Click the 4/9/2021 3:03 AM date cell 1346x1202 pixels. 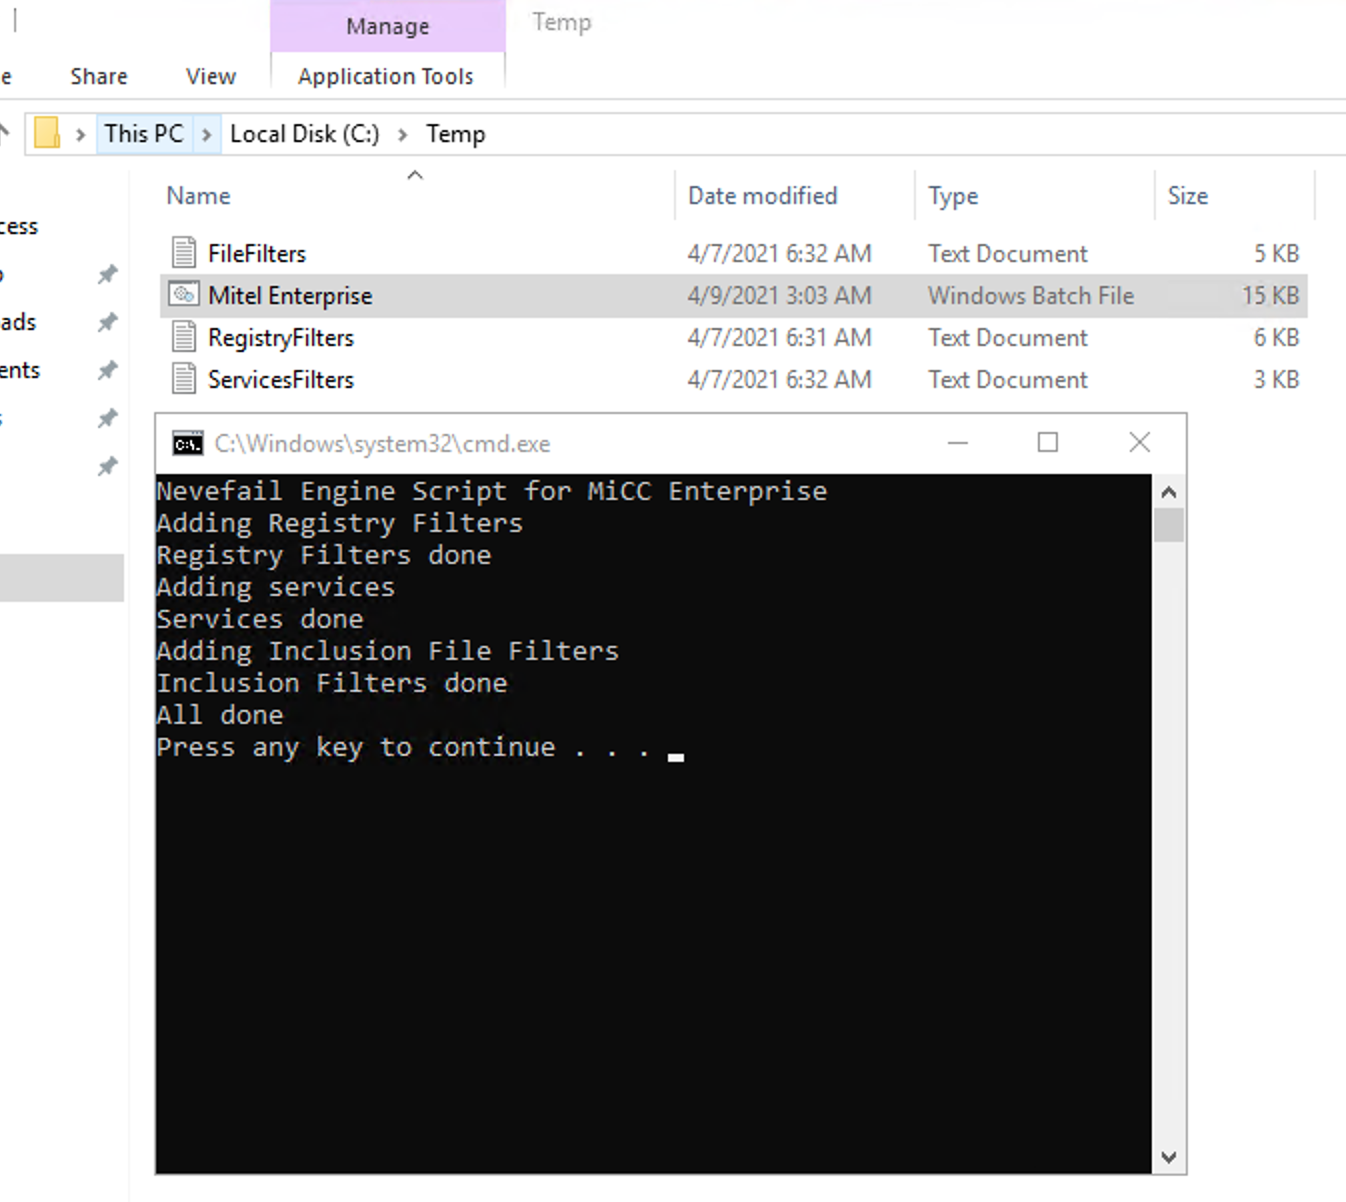[x=779, y=295]
